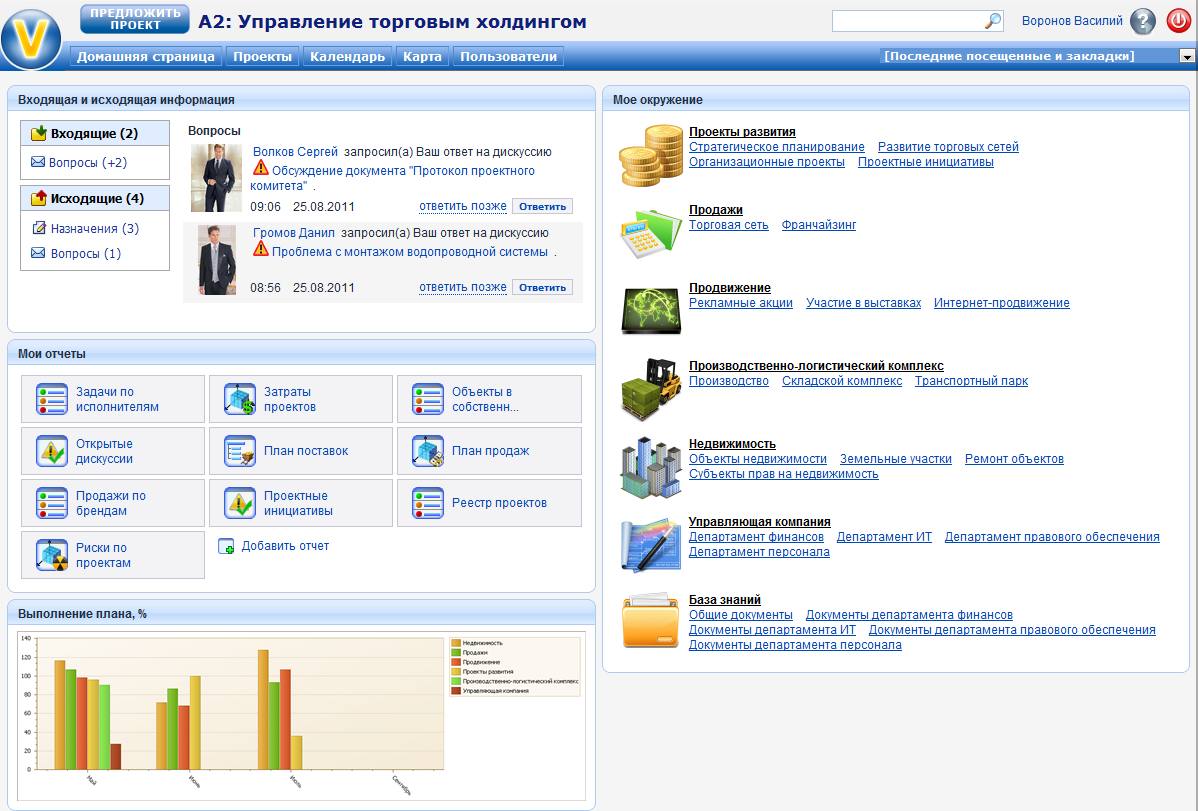Click the green map Продвижение icon
This screenshot has width=1198, height=811.
[651, 310]
